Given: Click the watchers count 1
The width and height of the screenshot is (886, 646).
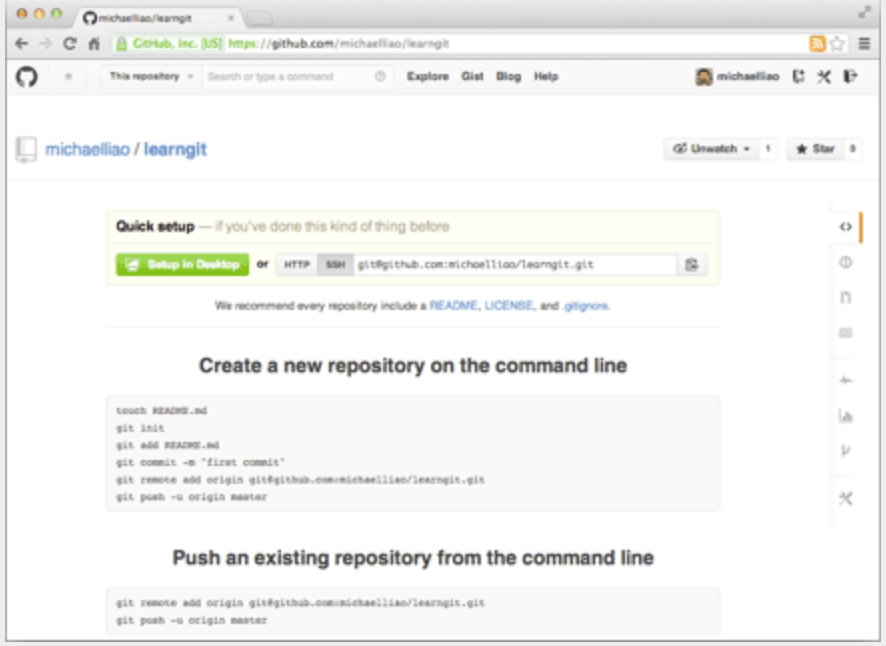Looking at the screenshot, I should (x=767, y=149).
